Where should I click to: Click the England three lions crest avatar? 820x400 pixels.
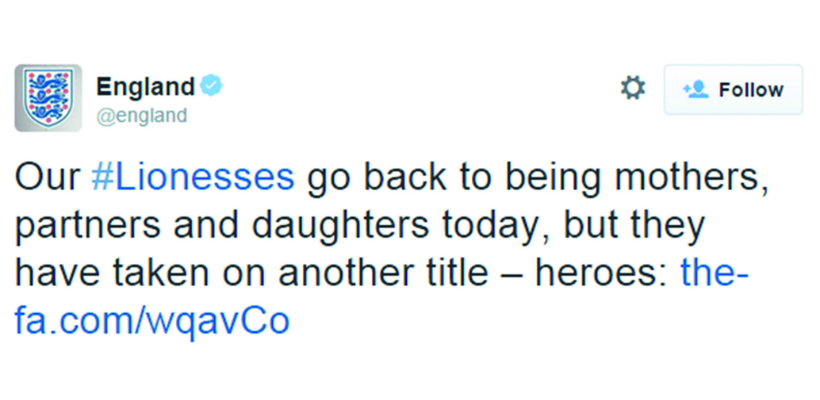[48, 98]
